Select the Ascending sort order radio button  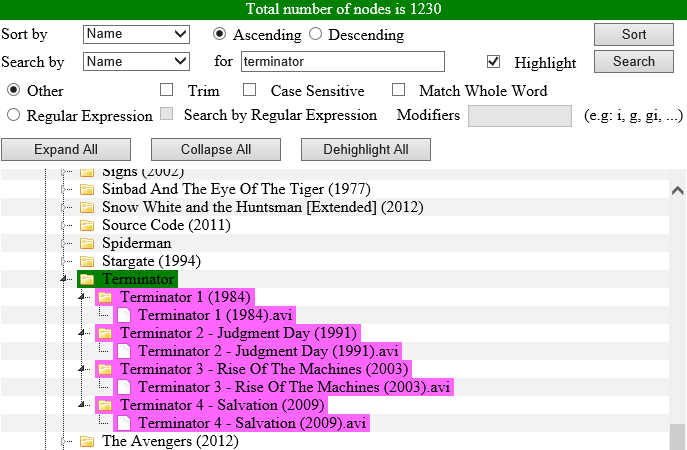220,34
